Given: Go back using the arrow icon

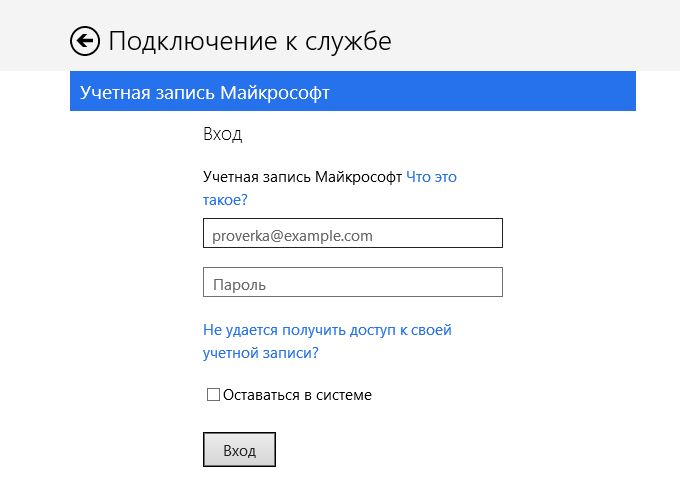Looking at the screenshot, I should pyautogui.click(x=85, y=41).
